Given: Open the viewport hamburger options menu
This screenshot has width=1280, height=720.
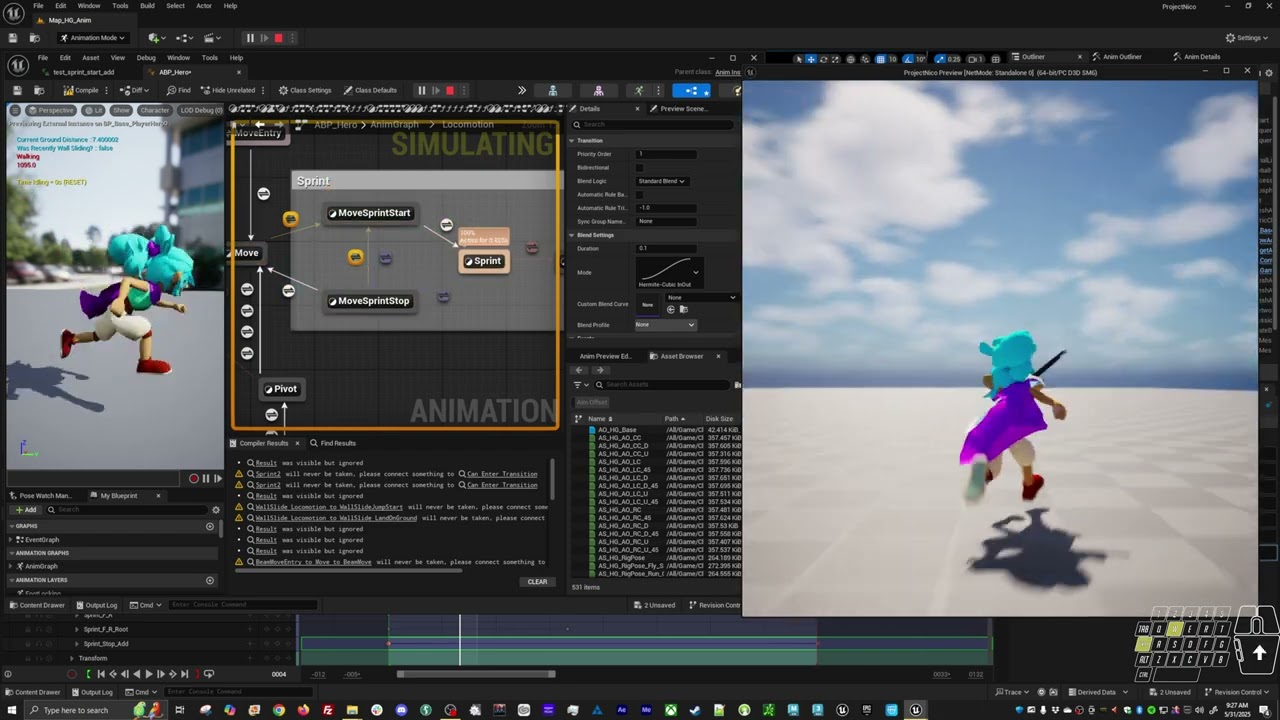Looking at the screenshot, I should pos(15,110).
